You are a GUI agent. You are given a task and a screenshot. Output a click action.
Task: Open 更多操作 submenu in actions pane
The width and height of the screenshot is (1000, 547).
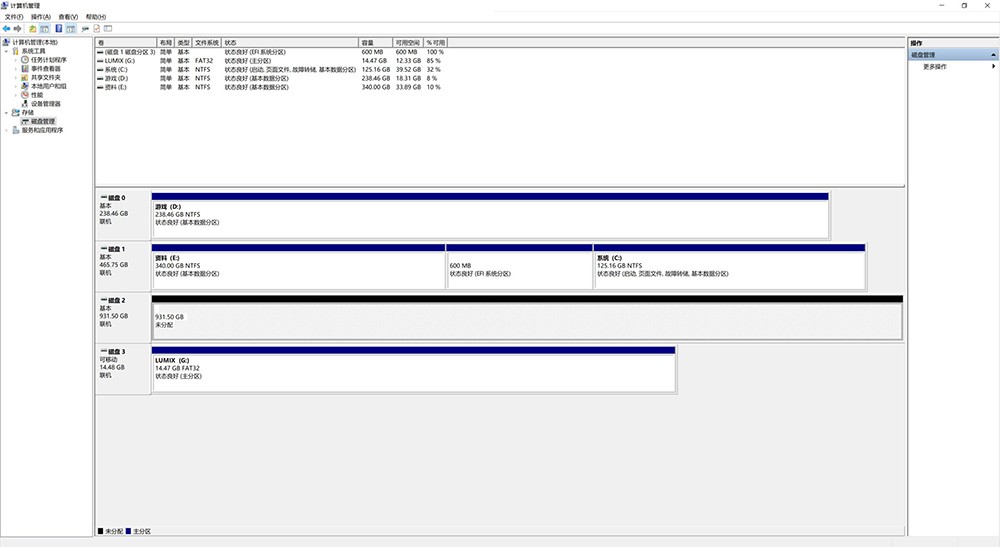coord(953,66)
